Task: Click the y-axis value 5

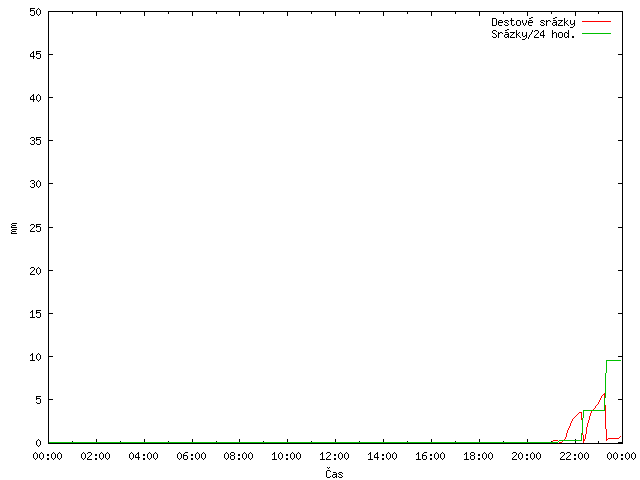Action: pos(38,400)
